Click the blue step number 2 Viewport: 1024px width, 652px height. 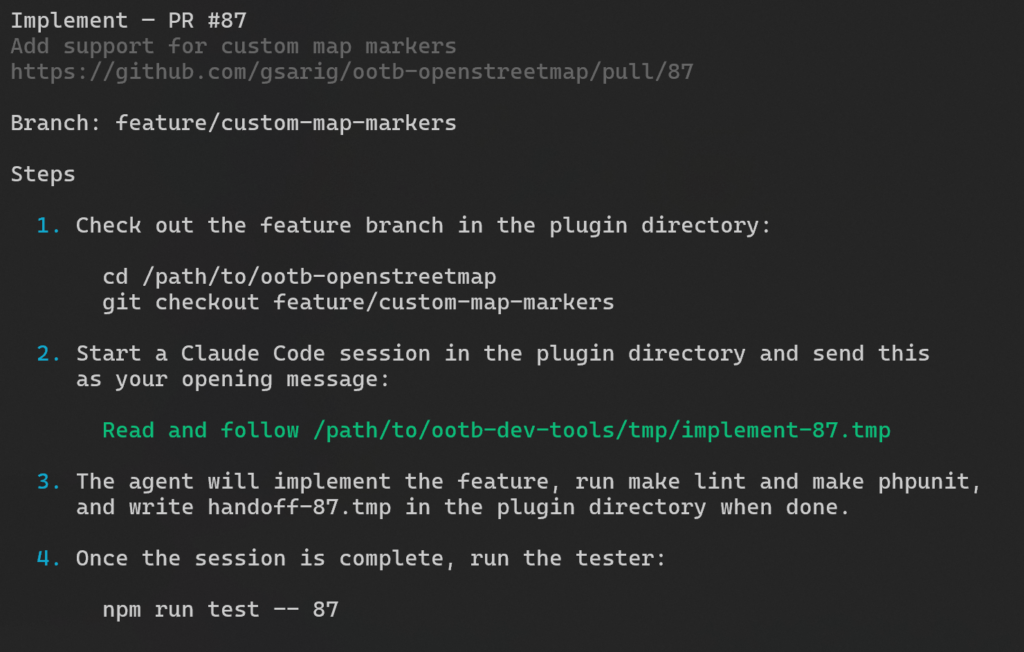[43, 354]
